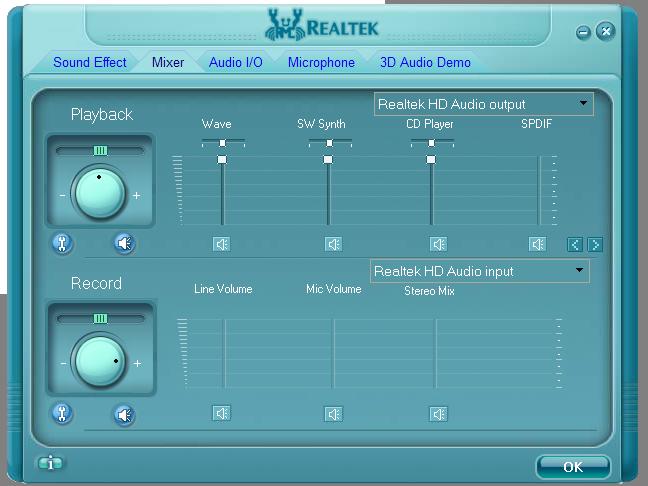Click the Line Volume fader track

[x=225, y=353]
